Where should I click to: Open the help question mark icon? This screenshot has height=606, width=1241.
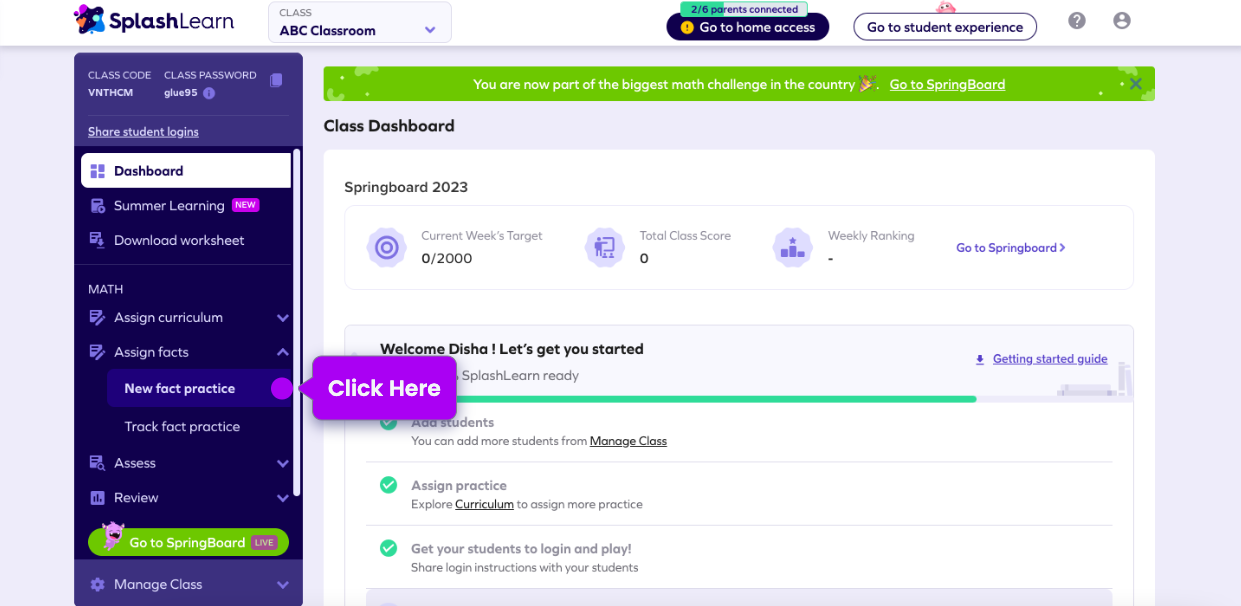(1077, 21)
